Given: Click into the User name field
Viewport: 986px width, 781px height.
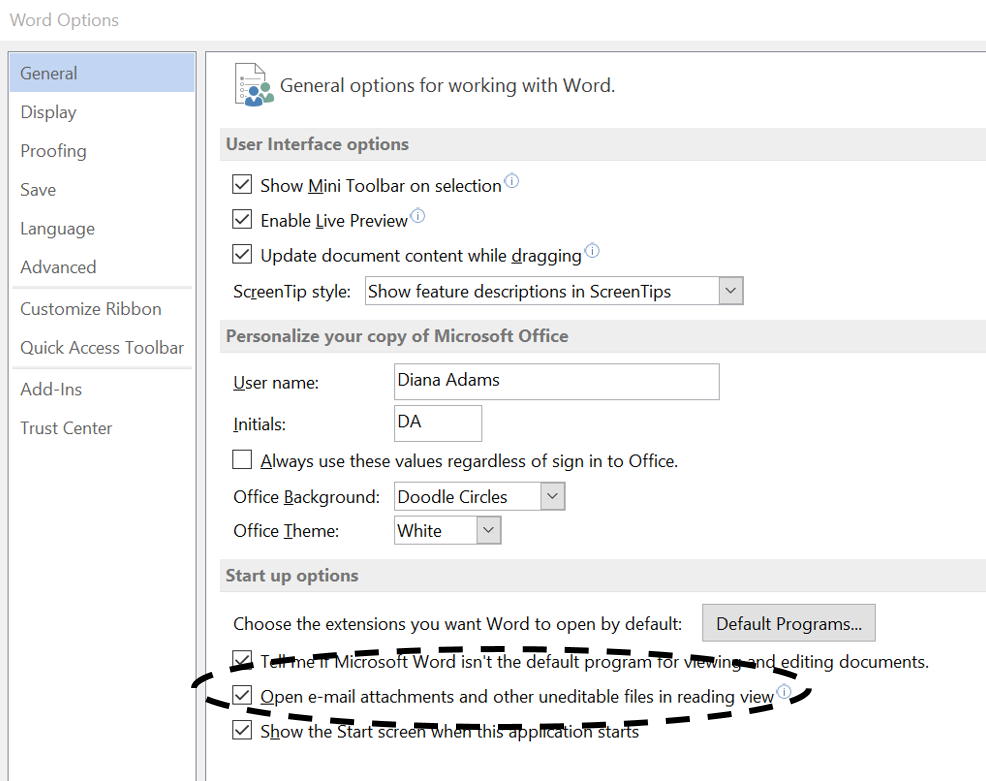Looking at the screenshot, I should pyautogui.click(x=557, y=382).
